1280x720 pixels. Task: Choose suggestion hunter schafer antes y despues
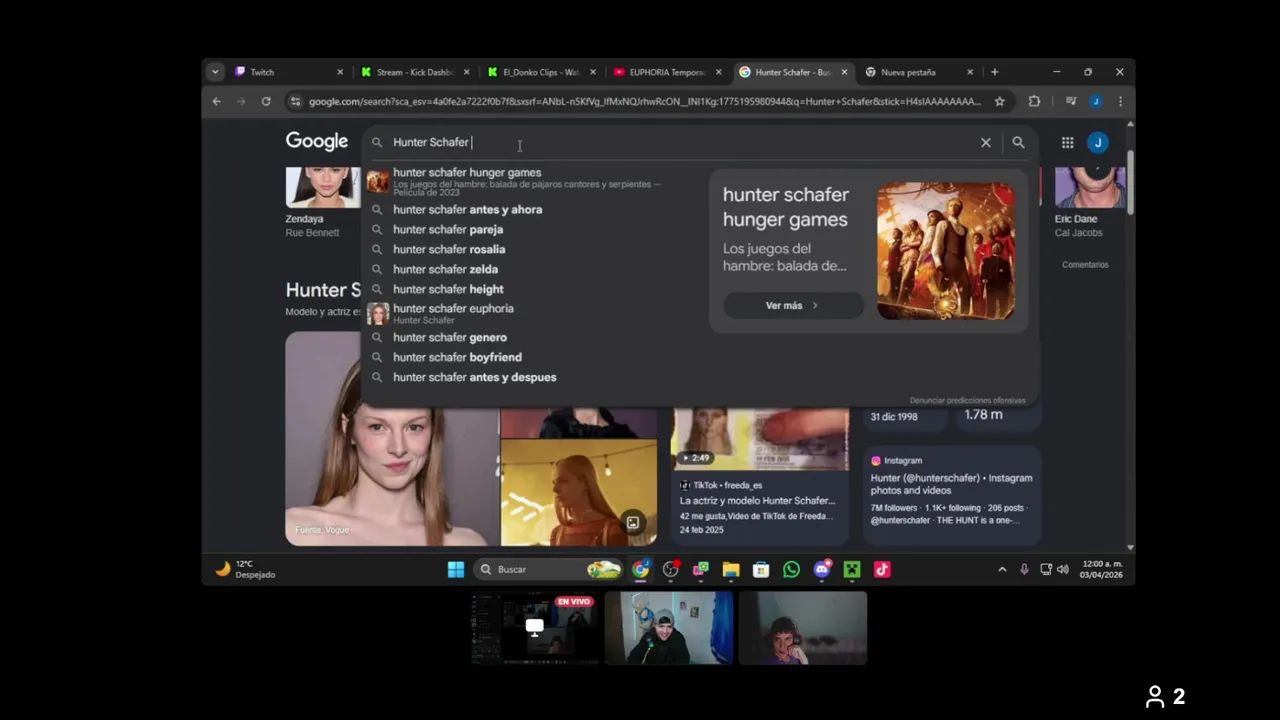(530, 377)
